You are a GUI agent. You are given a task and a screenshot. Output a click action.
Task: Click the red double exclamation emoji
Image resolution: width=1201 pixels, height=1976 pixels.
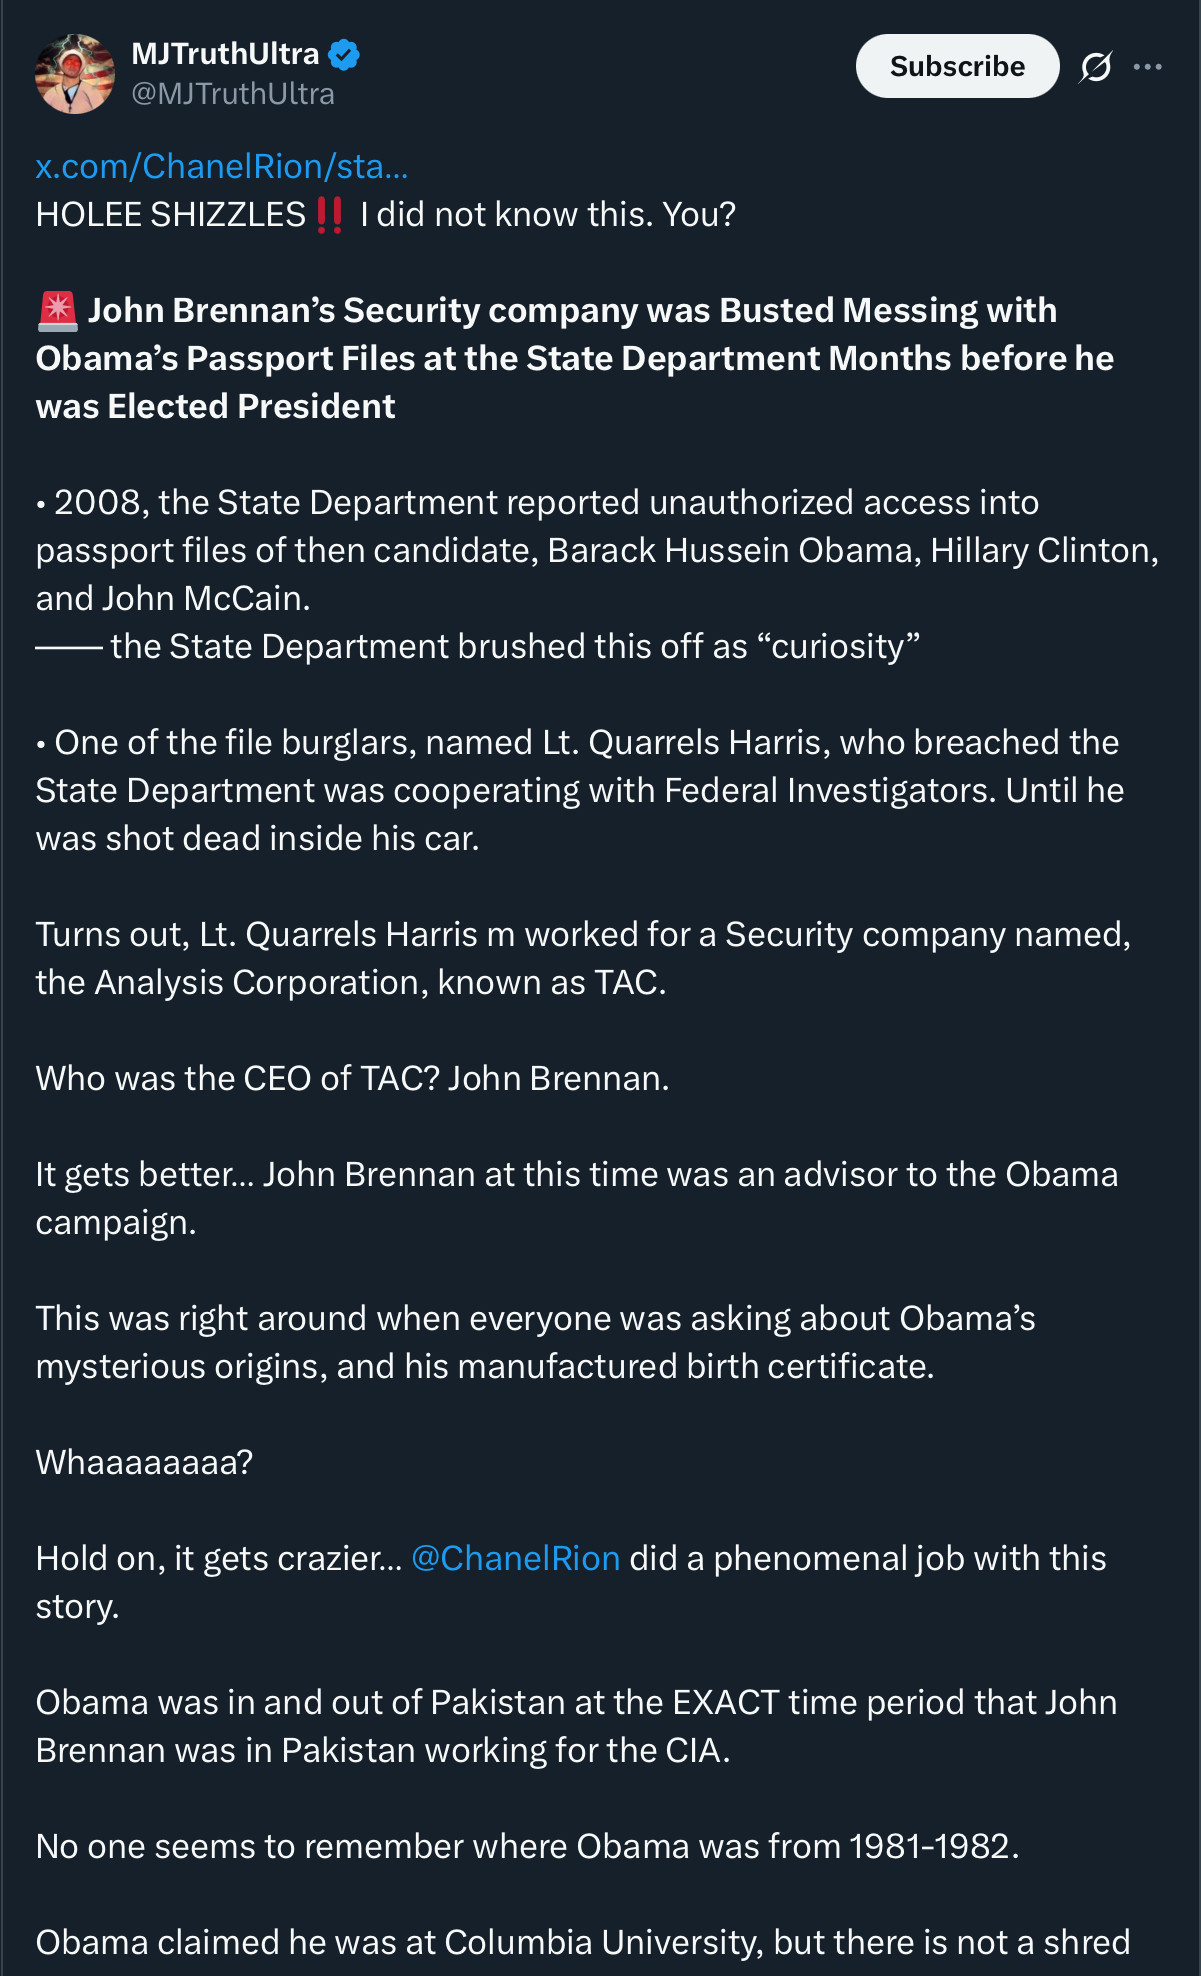tap(329, 215)
